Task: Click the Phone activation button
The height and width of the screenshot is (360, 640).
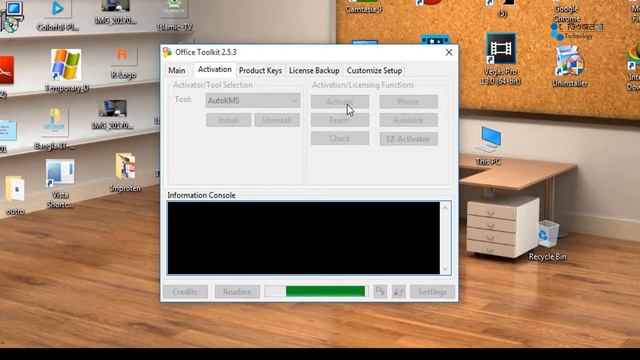Action: [408, 102]
